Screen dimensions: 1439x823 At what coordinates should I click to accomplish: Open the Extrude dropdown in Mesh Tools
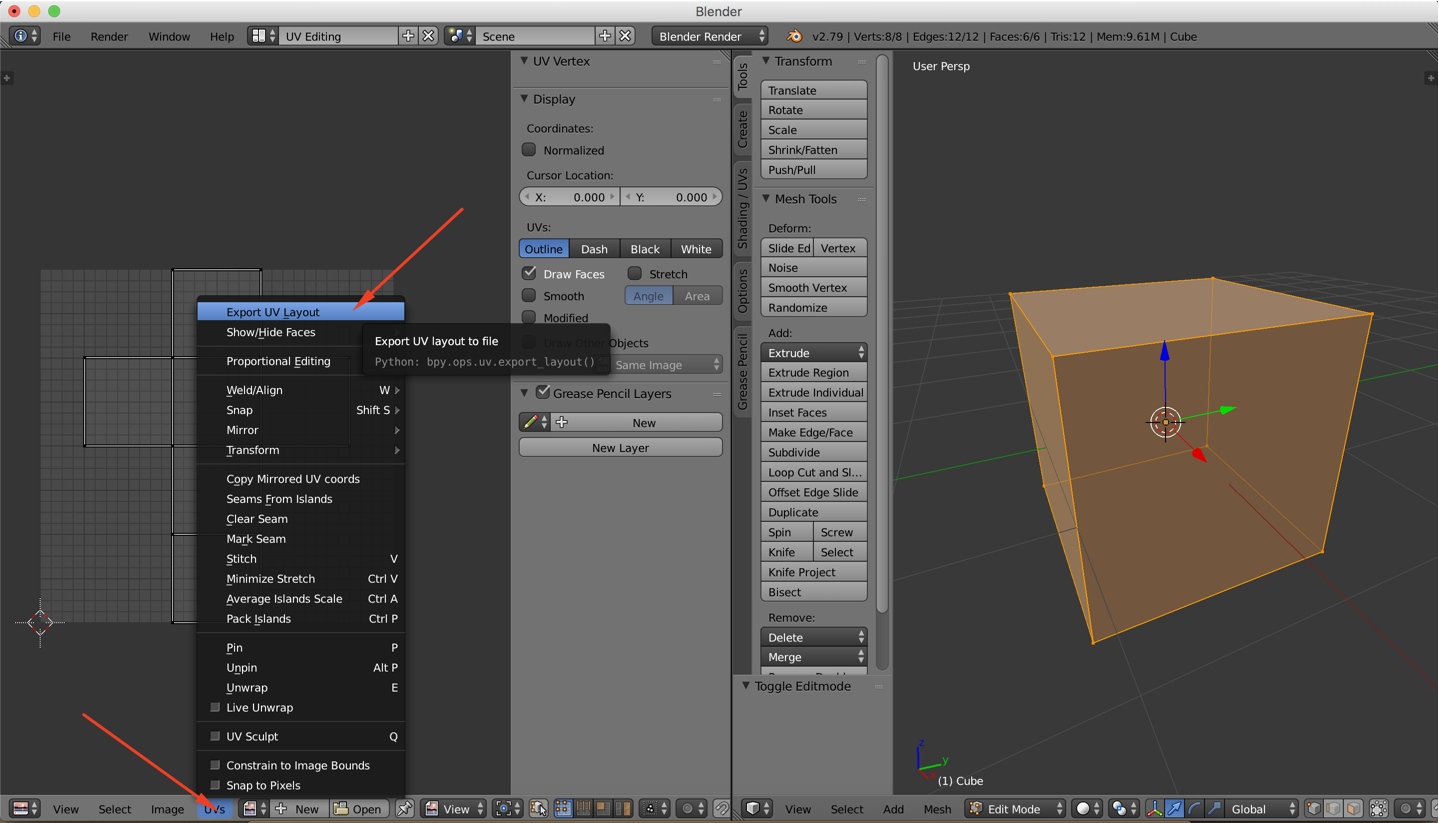click(814, 352)
